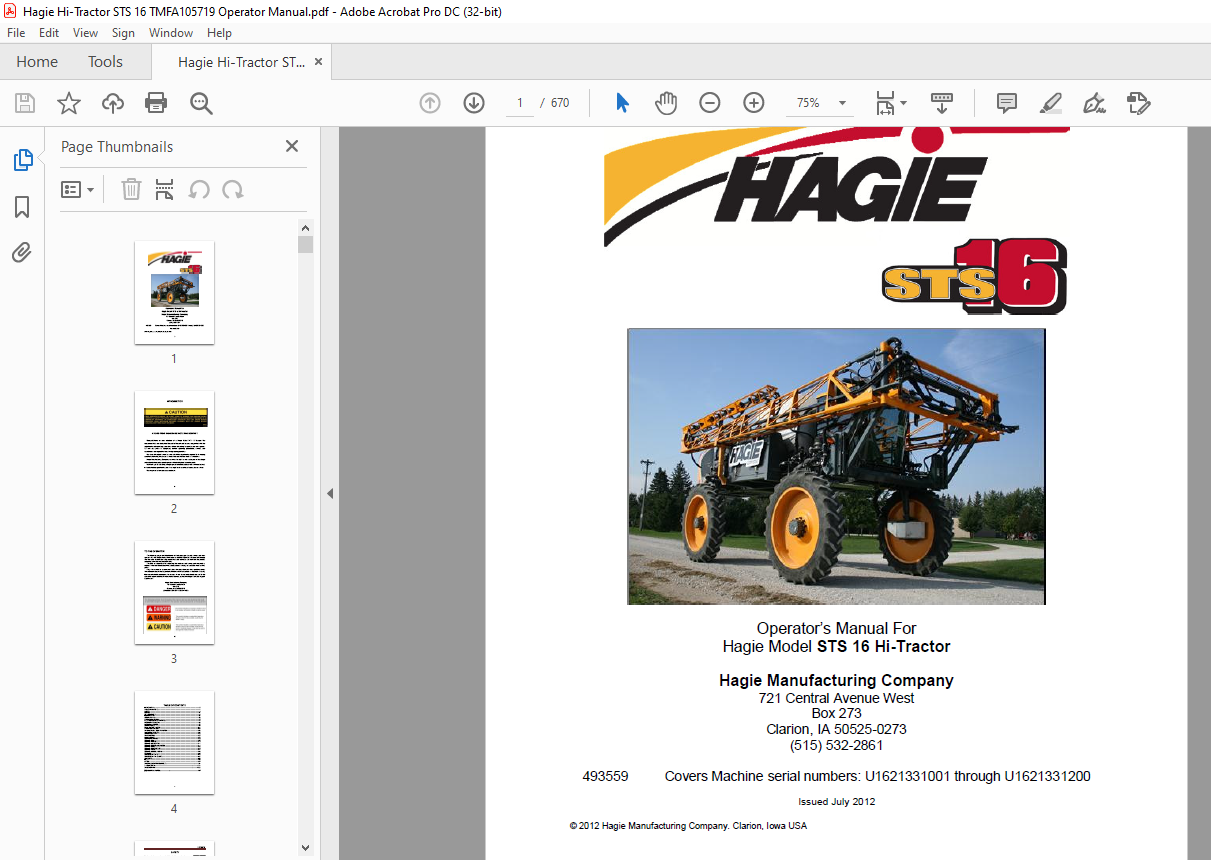This screenshot has height=860, width=1211.
Task: Open the Sign menu
Action: pos(123,33)
